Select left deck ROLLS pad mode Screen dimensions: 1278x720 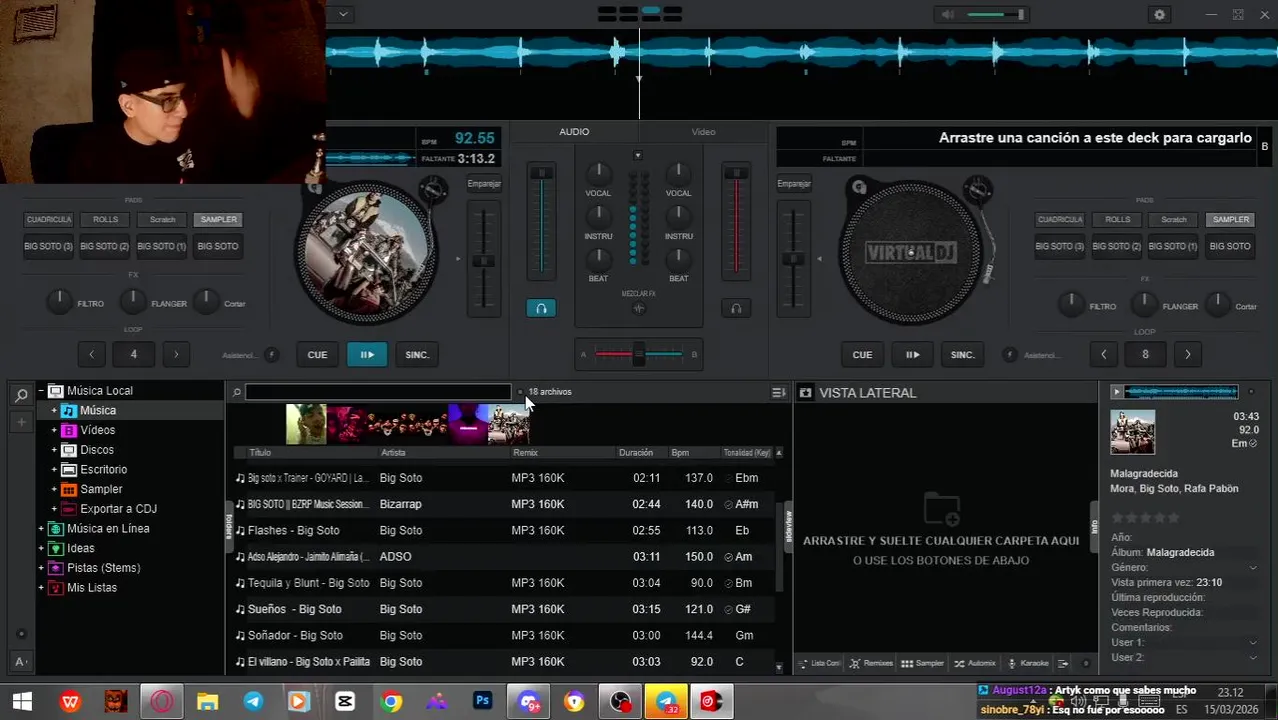[105, 220]
